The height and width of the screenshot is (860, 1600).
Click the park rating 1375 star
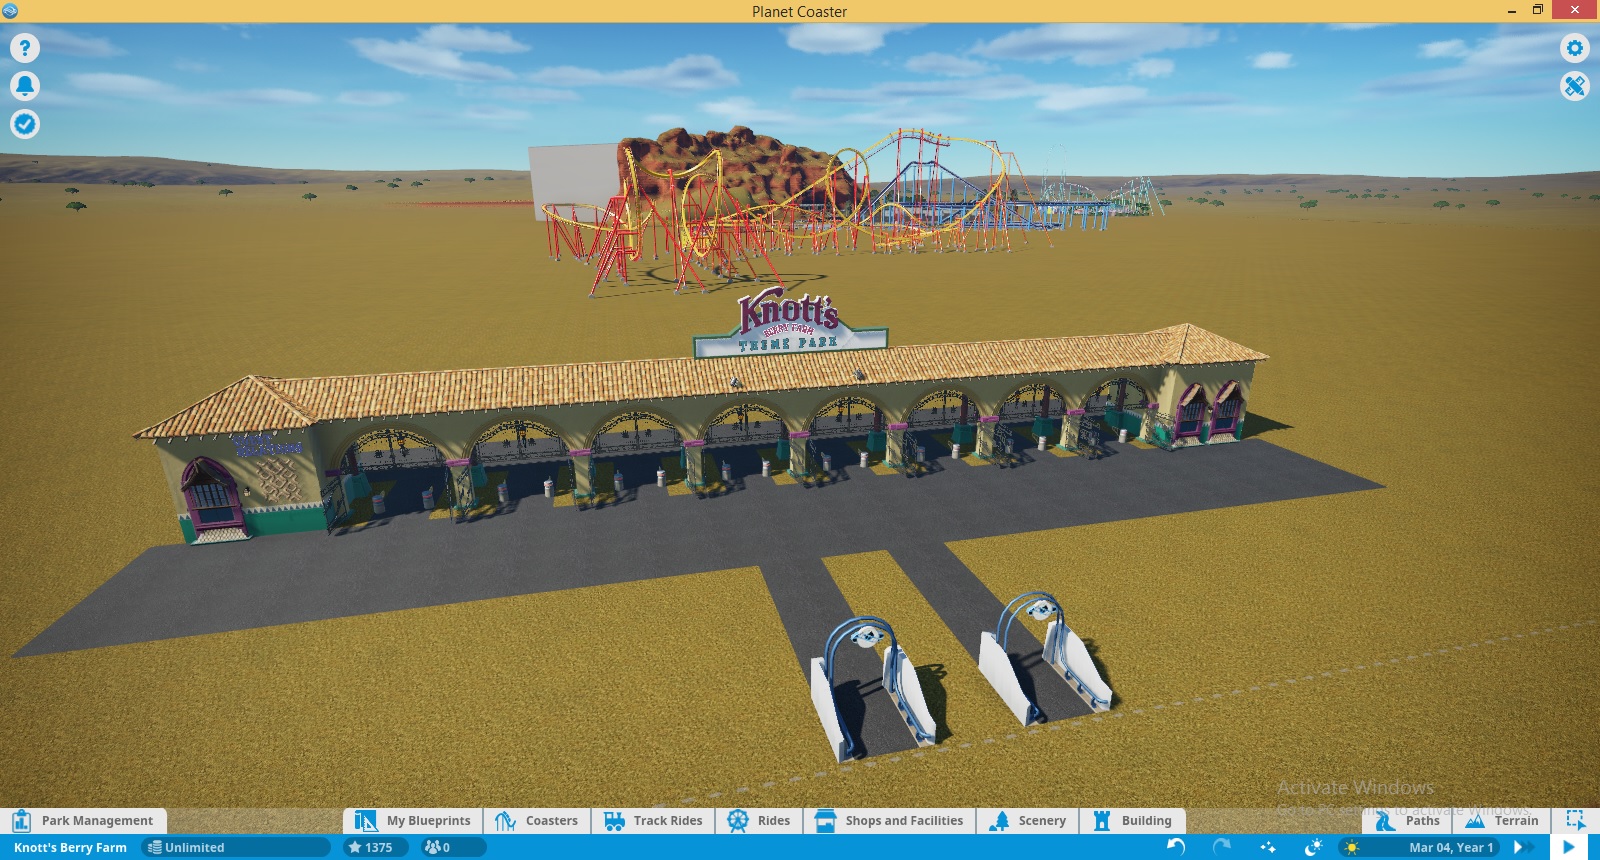375,847
